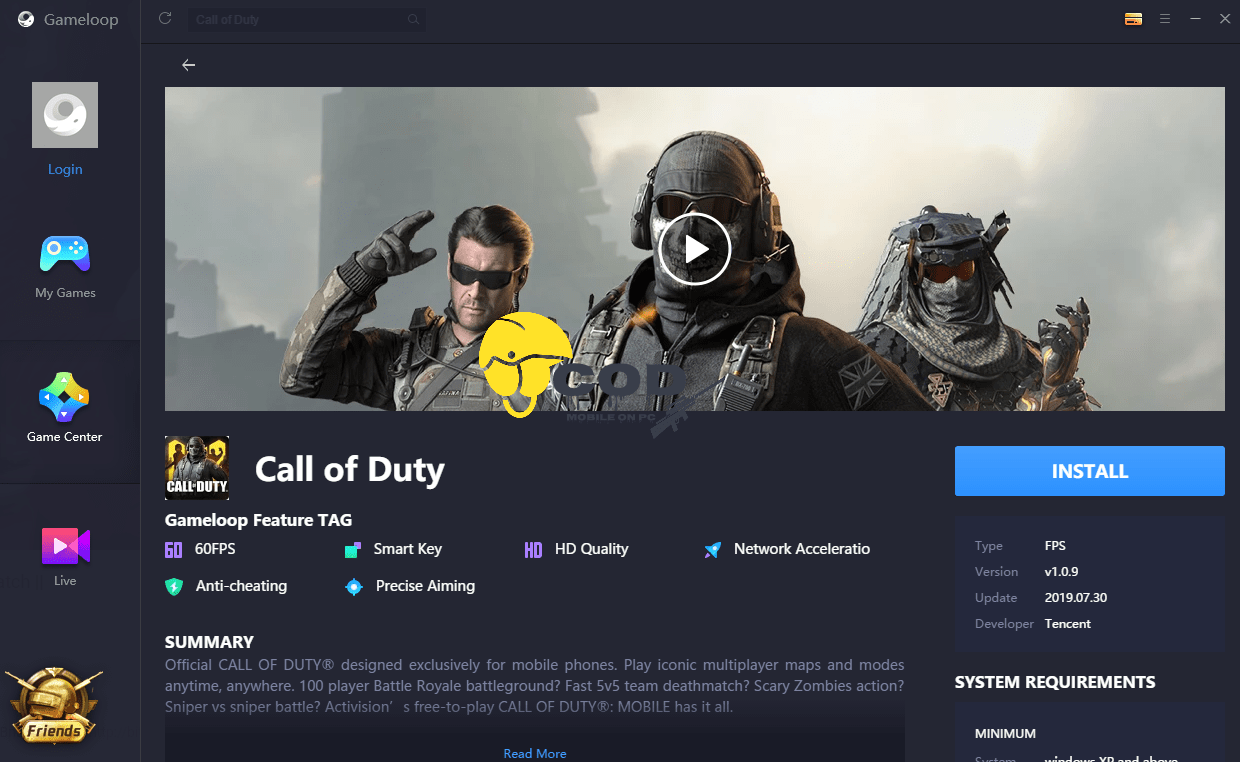Install Call of Duty
Screen dimensions: 1240x762
(1090, 471)
